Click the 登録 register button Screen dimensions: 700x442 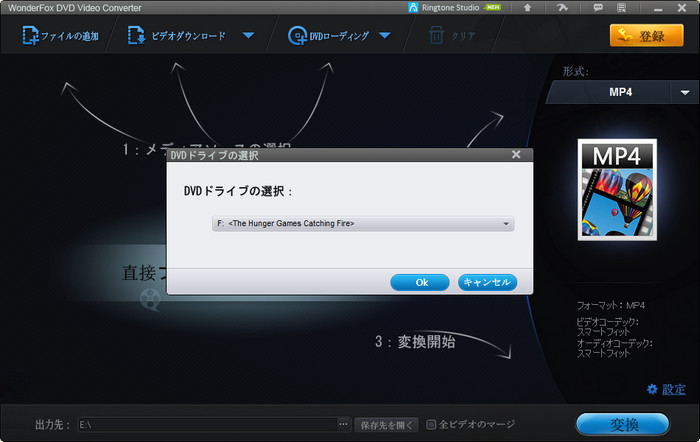click(646, 36)
